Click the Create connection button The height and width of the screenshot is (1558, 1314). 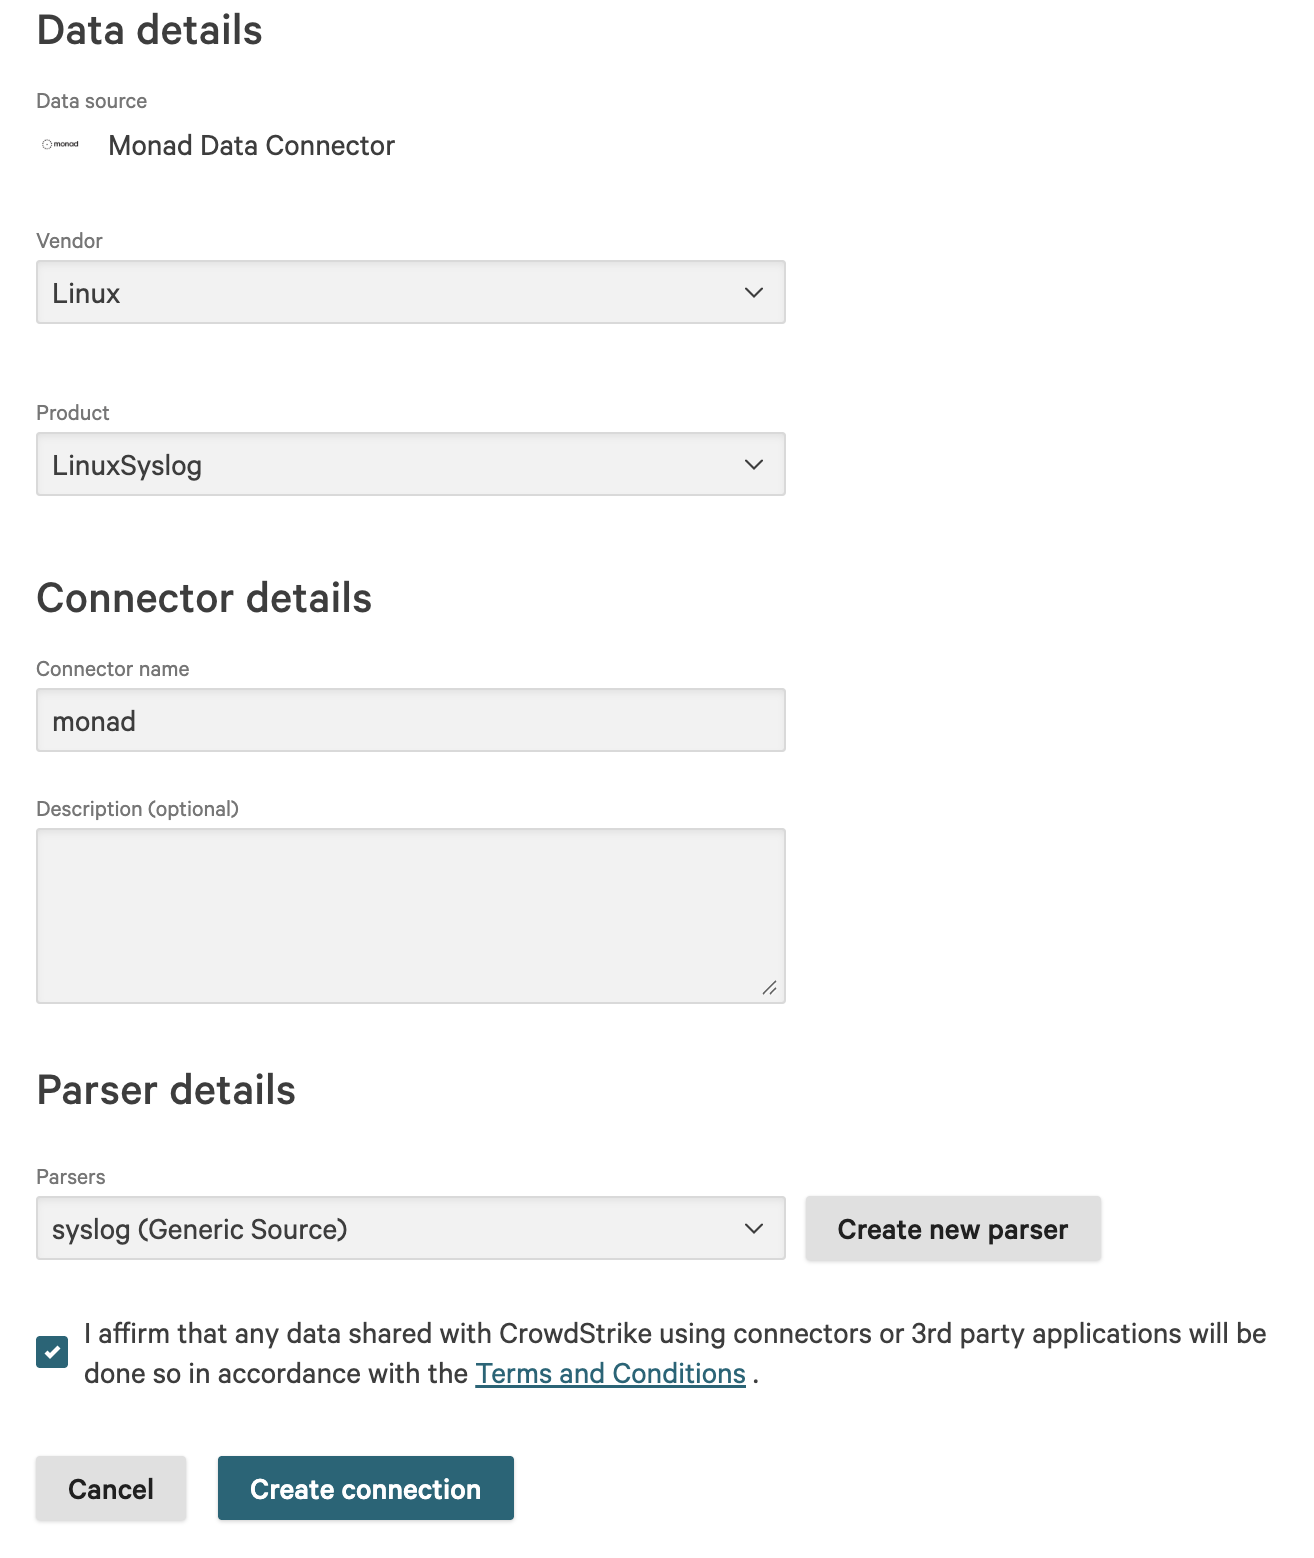[x=365, y=1489]
